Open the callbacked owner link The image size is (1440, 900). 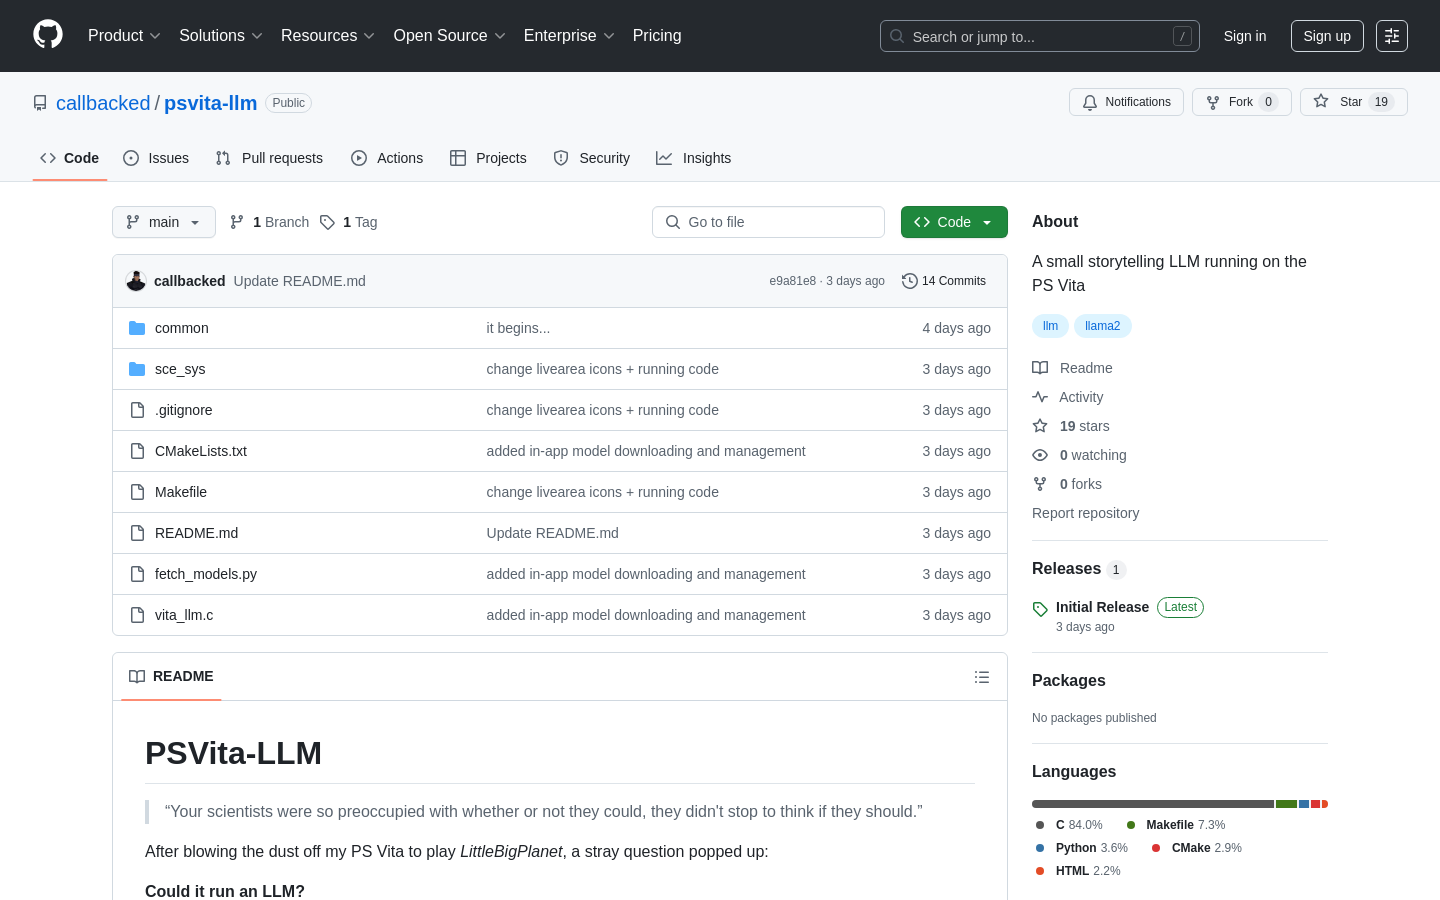tap(103, 103)
